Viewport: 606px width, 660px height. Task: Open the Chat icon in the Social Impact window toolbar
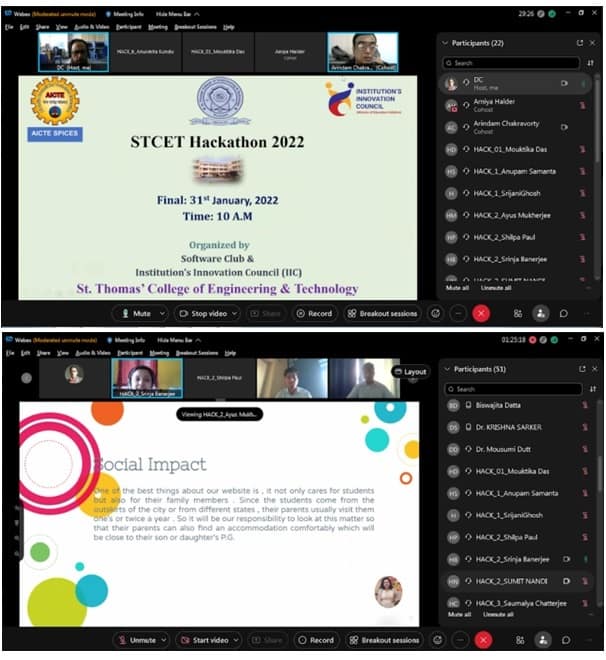pos(566,640)
